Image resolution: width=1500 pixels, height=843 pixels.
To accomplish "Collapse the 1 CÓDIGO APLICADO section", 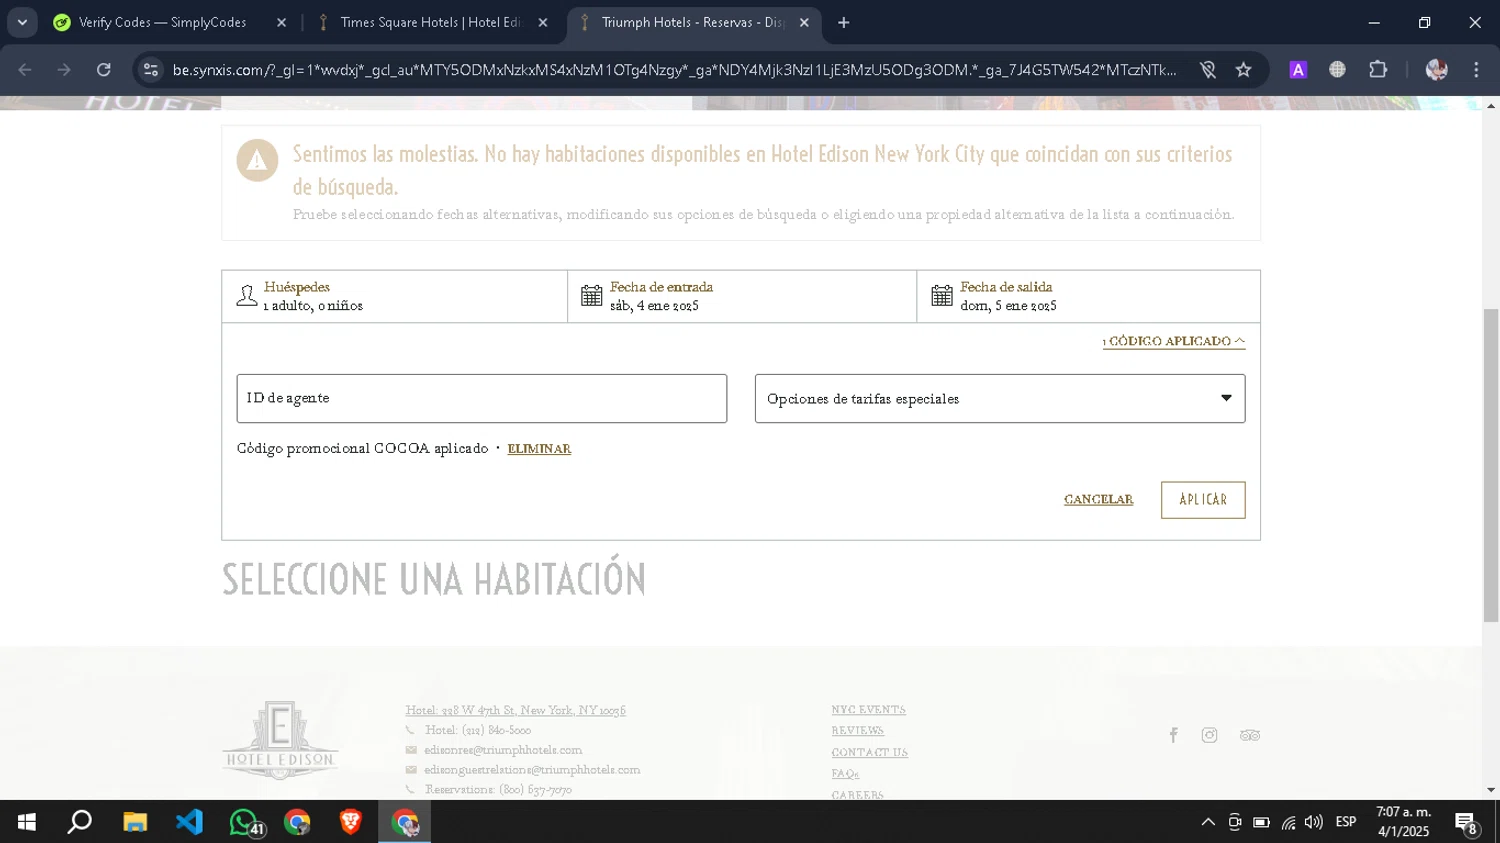I will (1174, 341).
